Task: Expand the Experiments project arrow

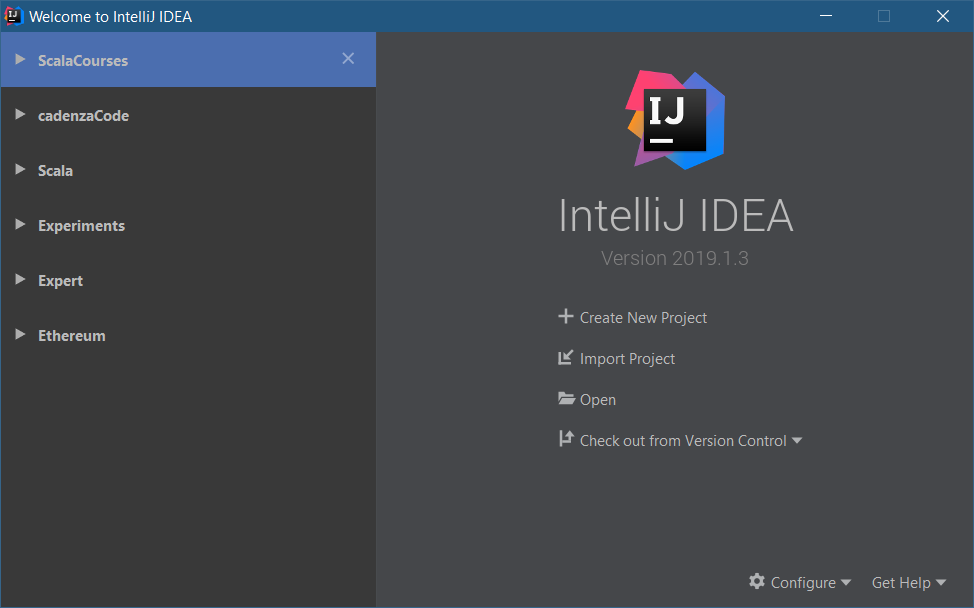Action: [x=20, y=224]
